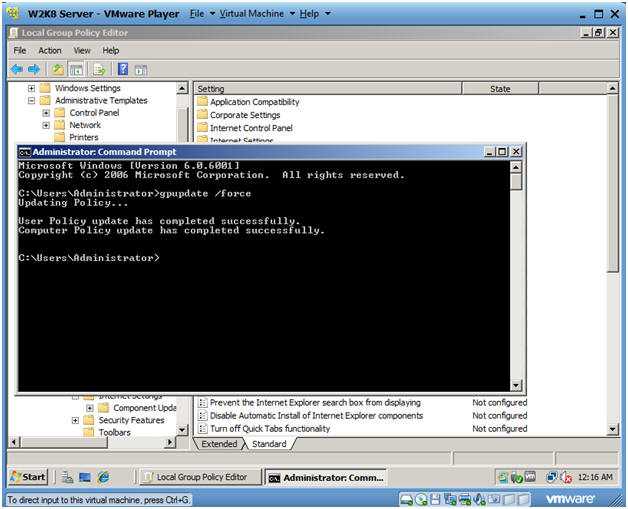Switch to the Standard tab
The height and width of the screenshot is (509, 628).
269,444
